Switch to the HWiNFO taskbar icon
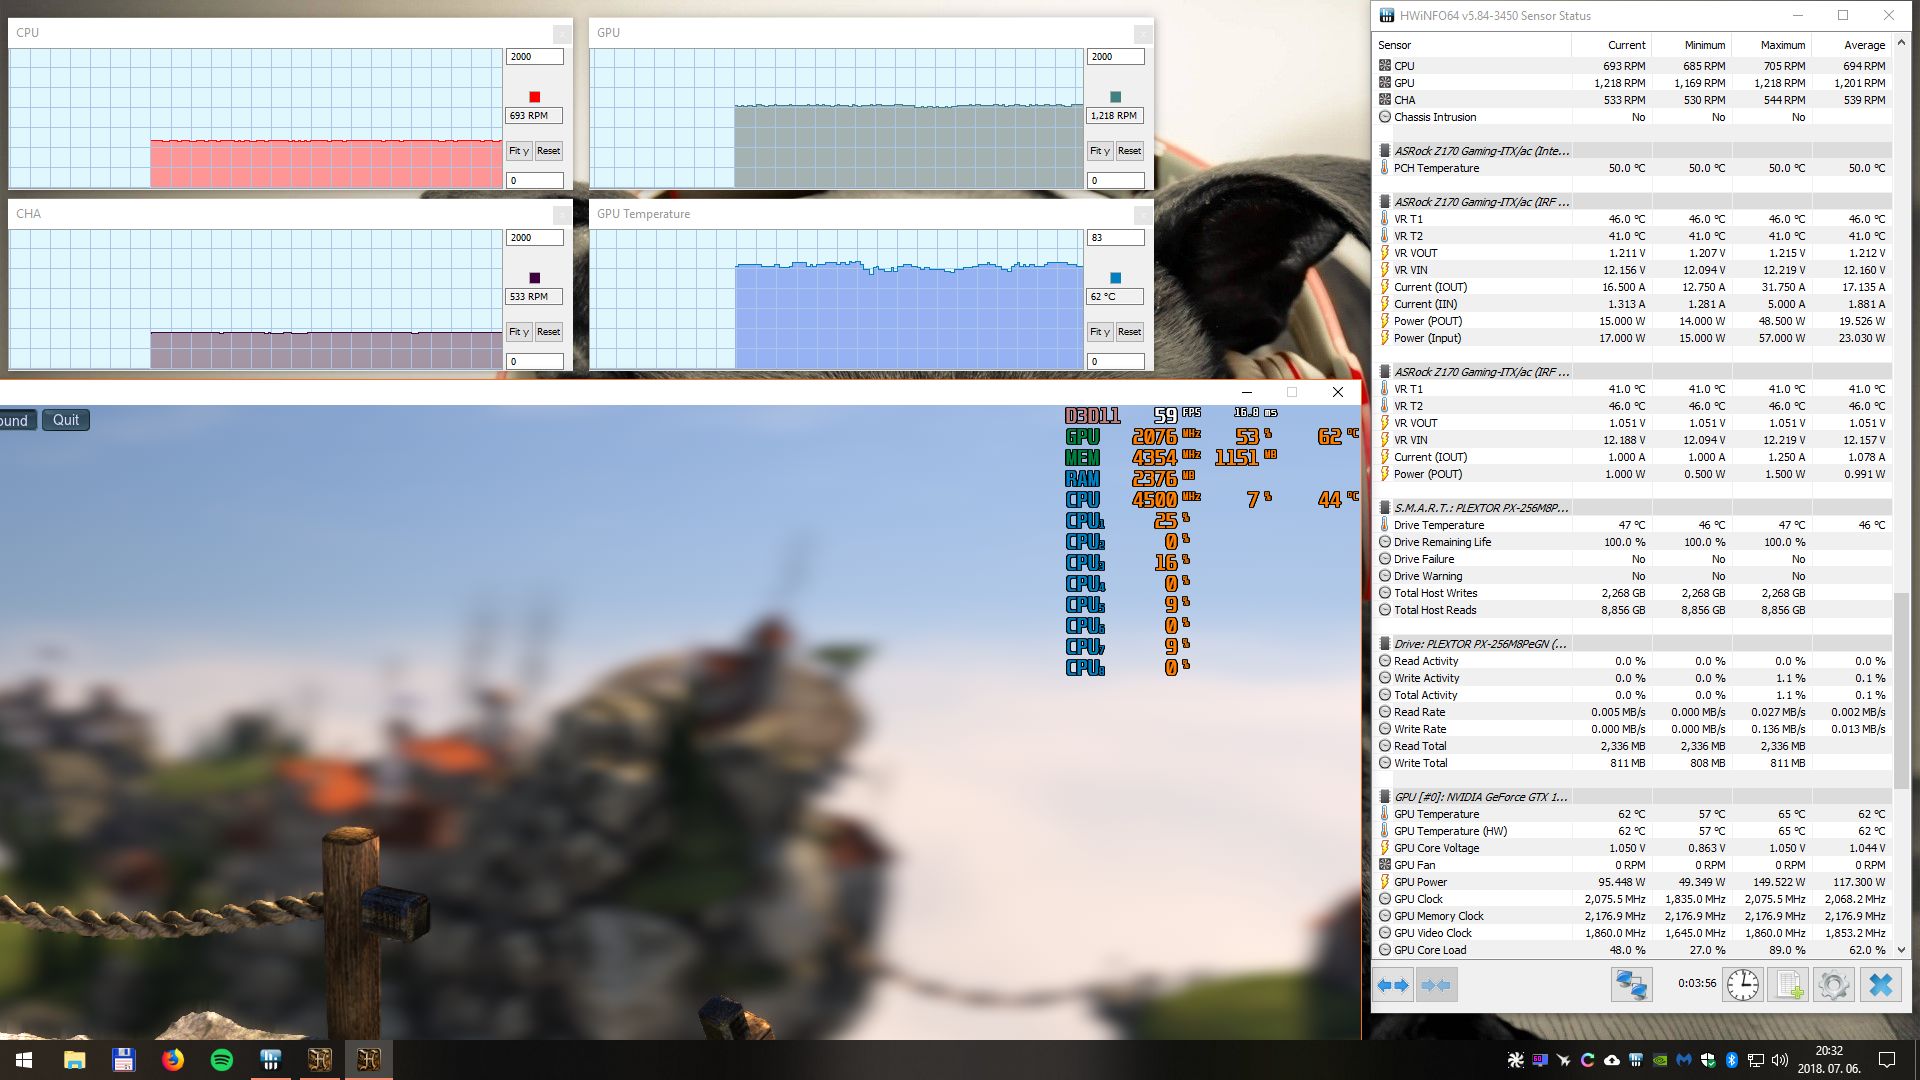This screenshot has height=1080, width=1920. point(270,1060)
